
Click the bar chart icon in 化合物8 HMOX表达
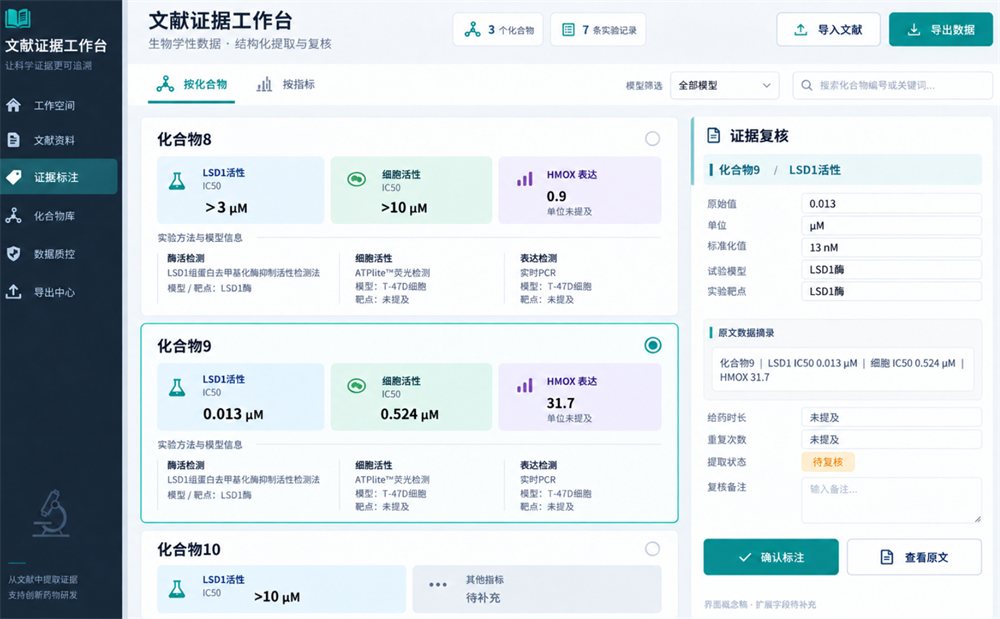[525, 179]
